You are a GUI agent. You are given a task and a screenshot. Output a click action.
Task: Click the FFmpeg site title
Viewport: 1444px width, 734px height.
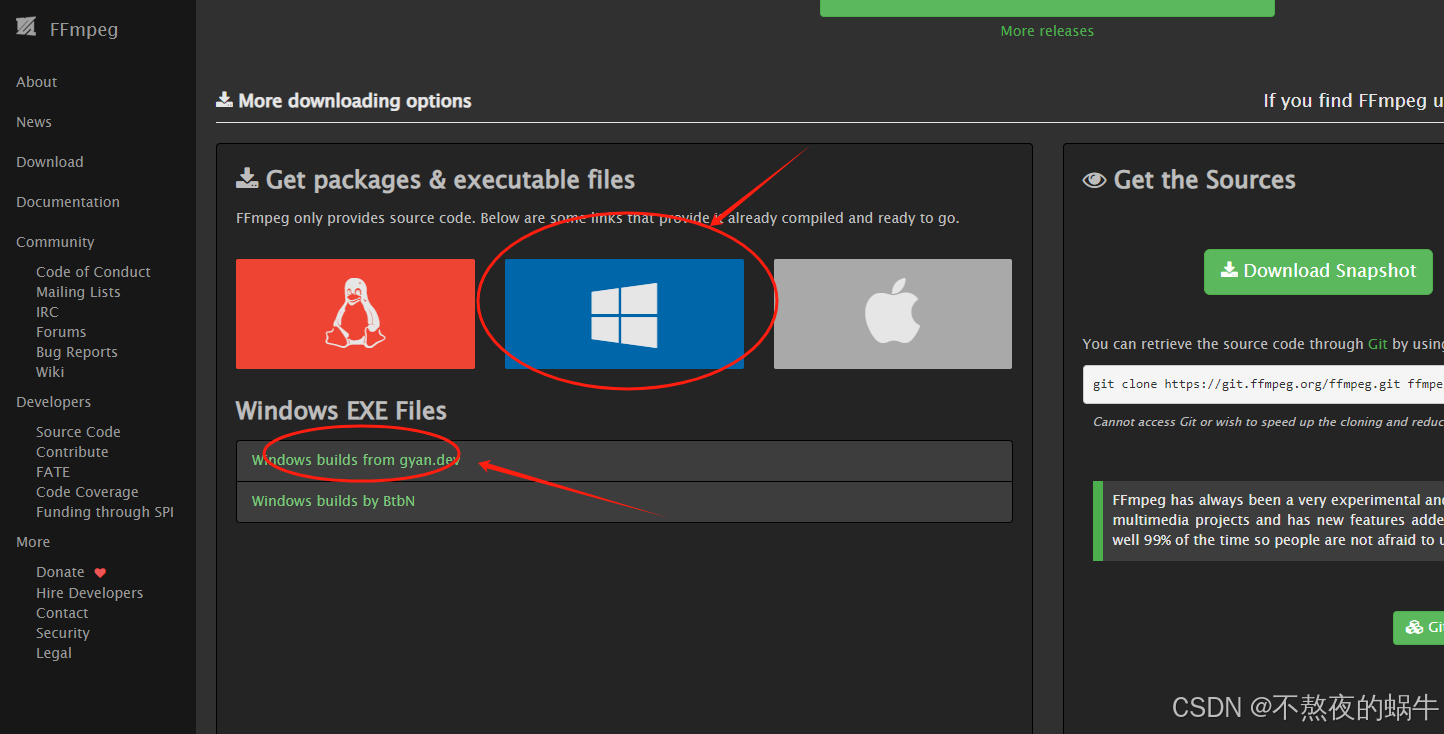tap(84, 29)
